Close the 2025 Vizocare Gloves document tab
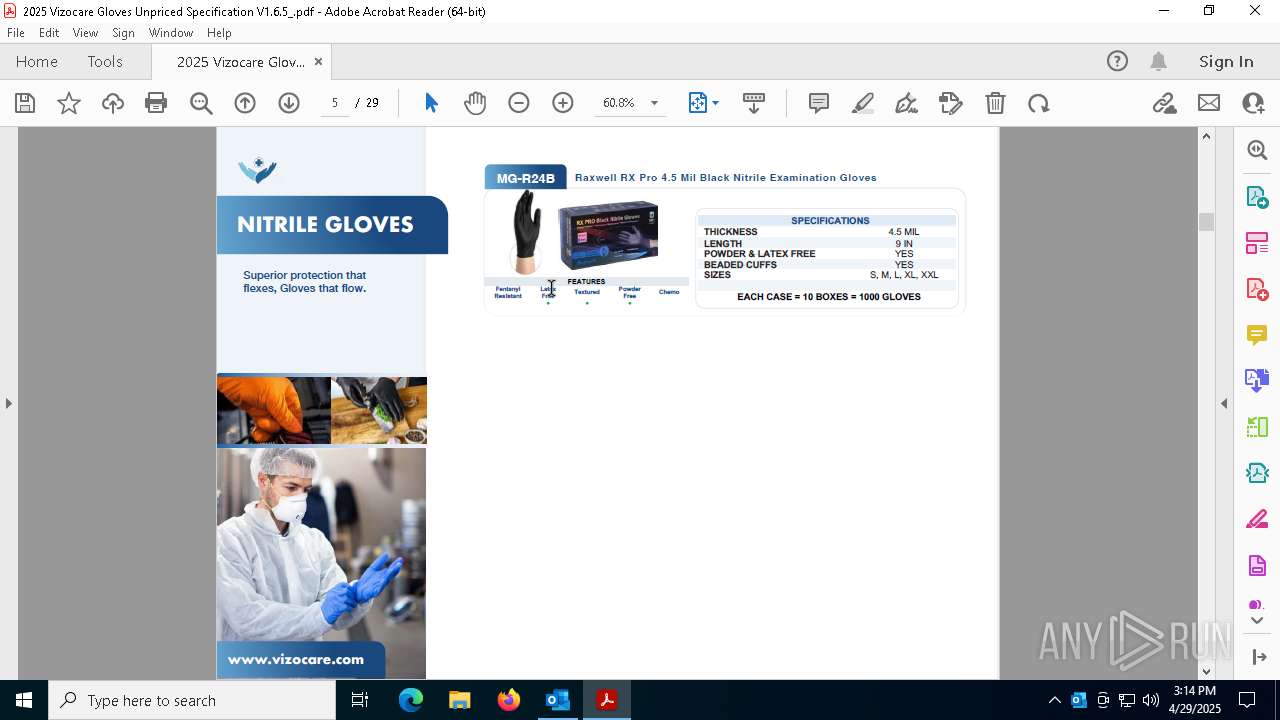This screenshot has width=1280, height=720. [318, 62]
